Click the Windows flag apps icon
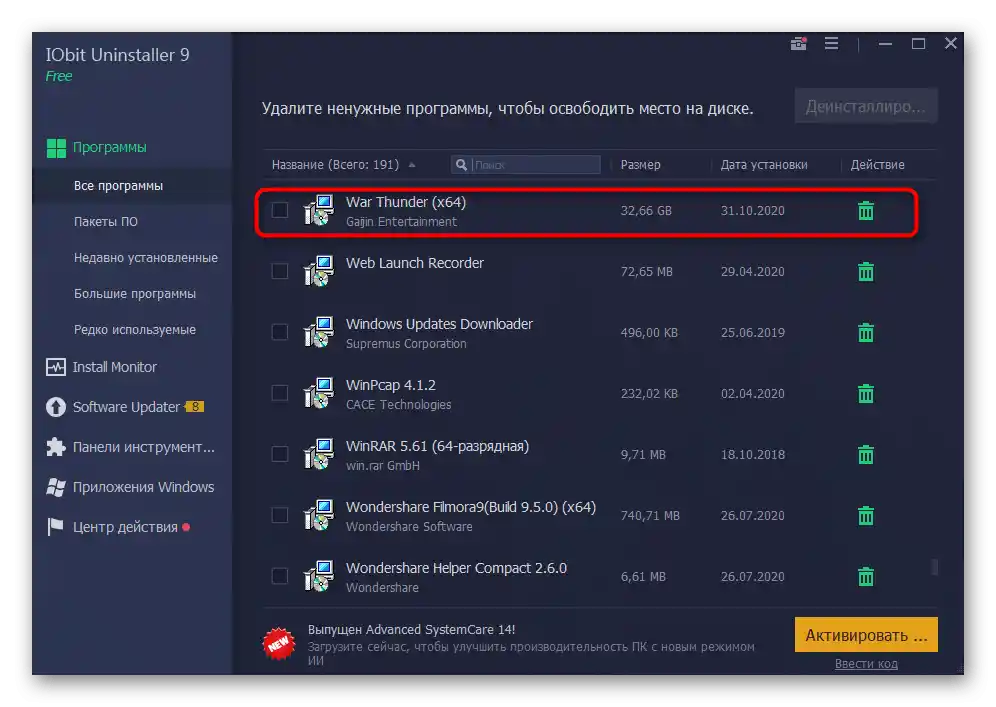996x707 pixels. [x=56, y=487]
